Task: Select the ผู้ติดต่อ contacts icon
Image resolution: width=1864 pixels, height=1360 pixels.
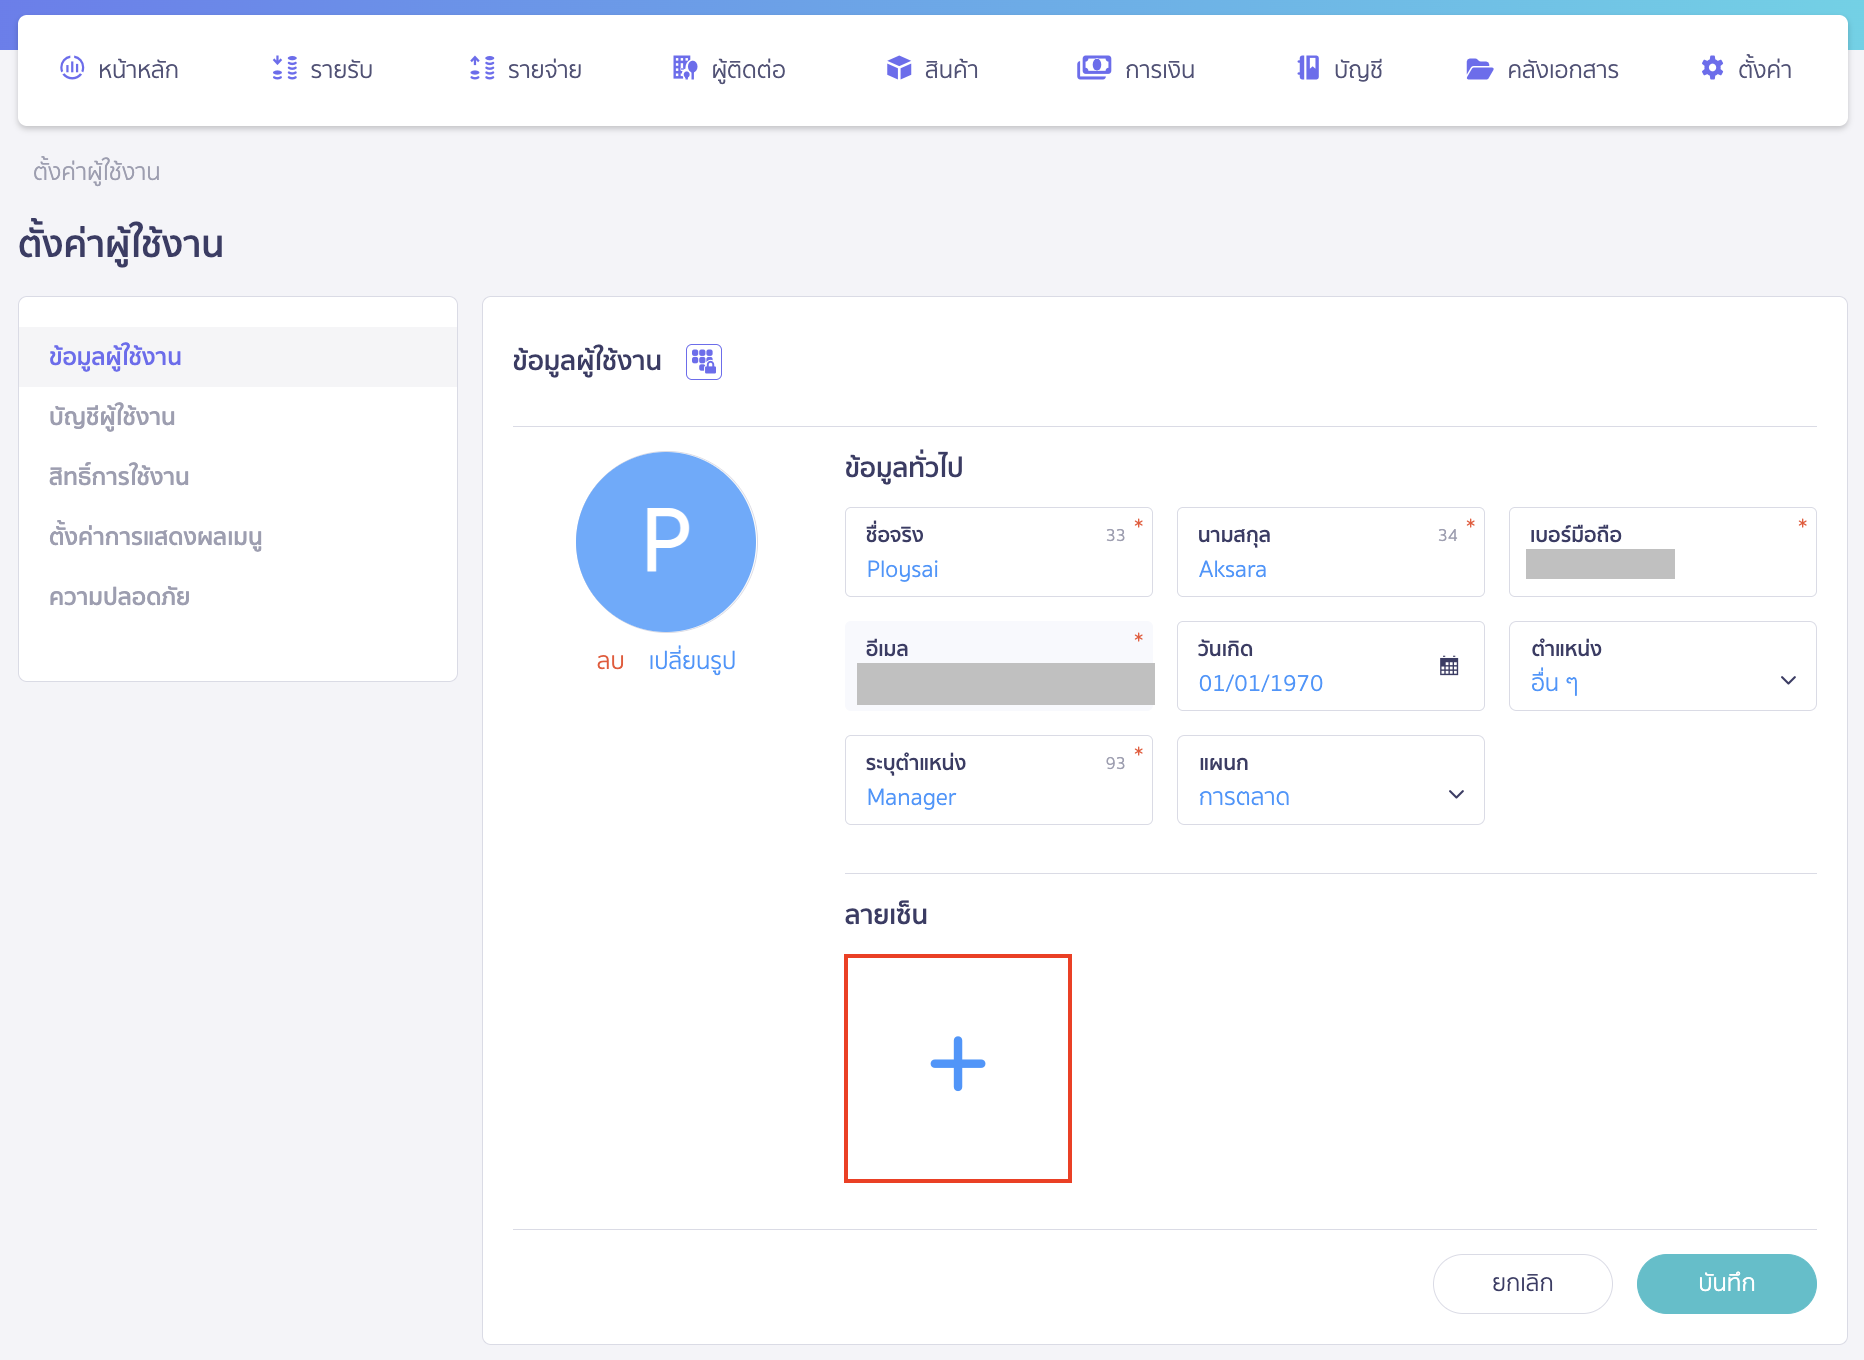Action: [x=685, y=68]
